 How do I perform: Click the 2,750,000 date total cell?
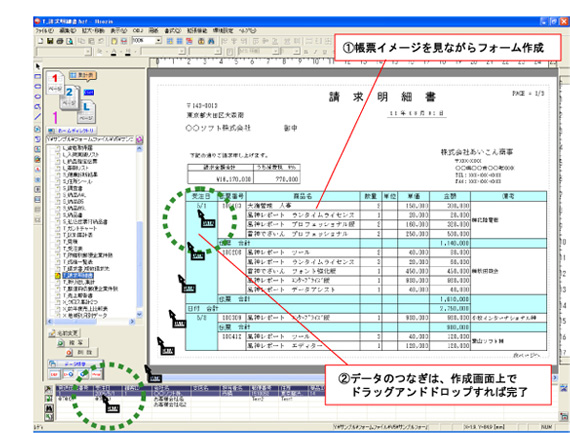coord(450,308)
